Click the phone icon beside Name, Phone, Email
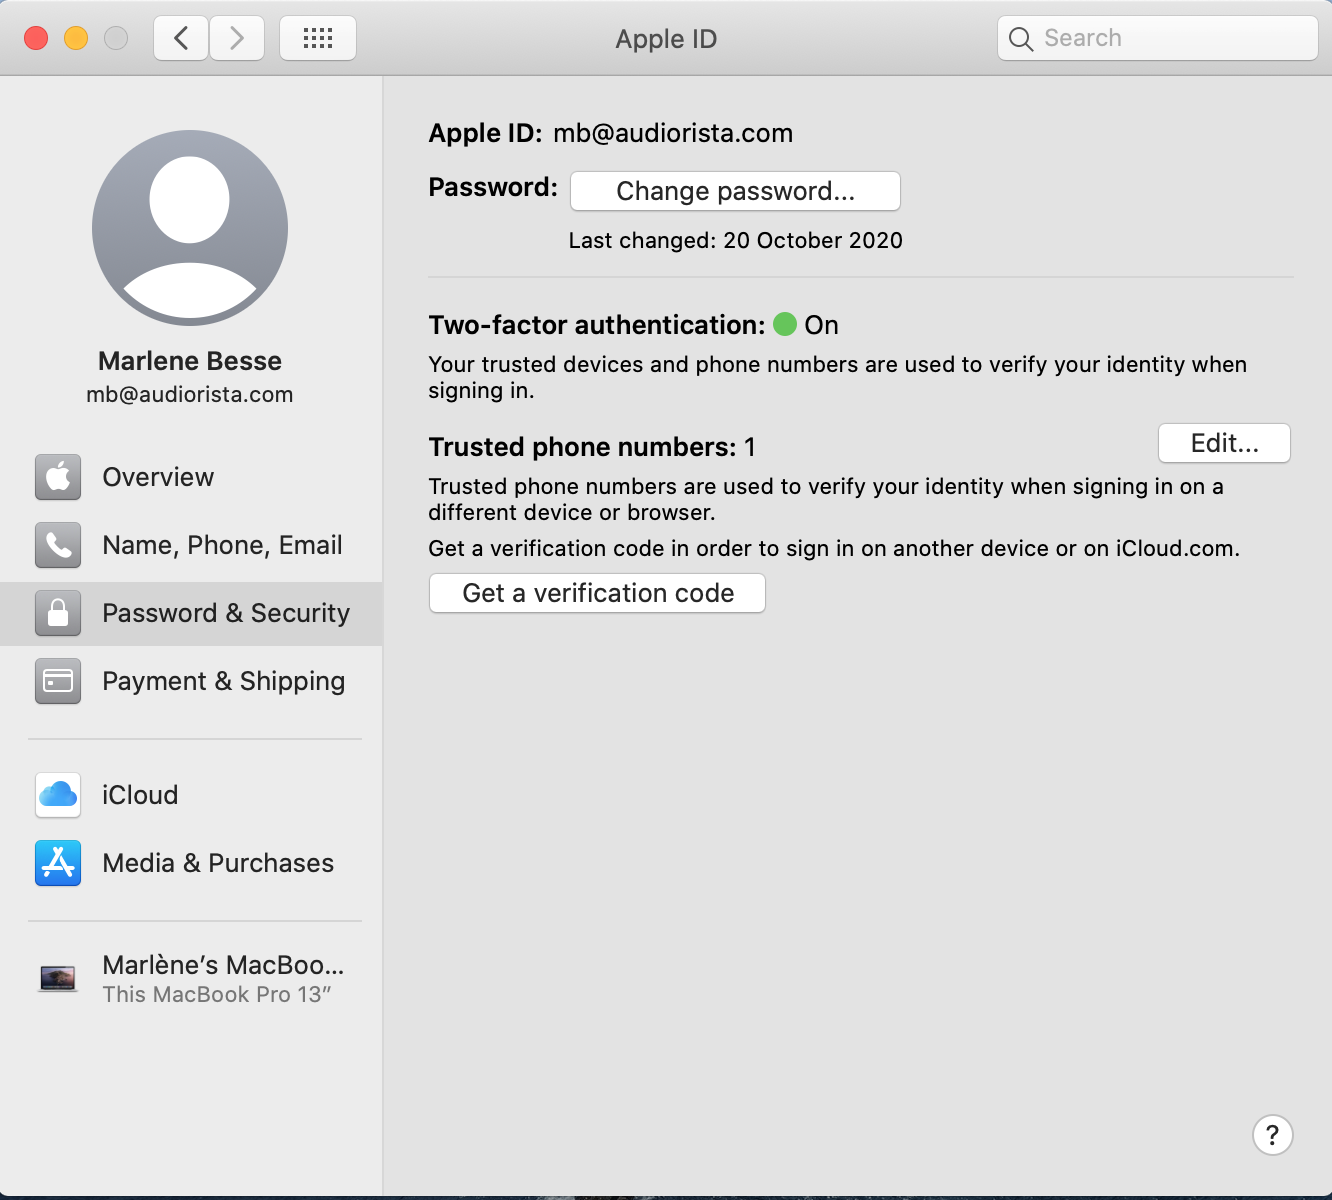The height and width of the screenshot is (1200, 1332). point(58,545)
